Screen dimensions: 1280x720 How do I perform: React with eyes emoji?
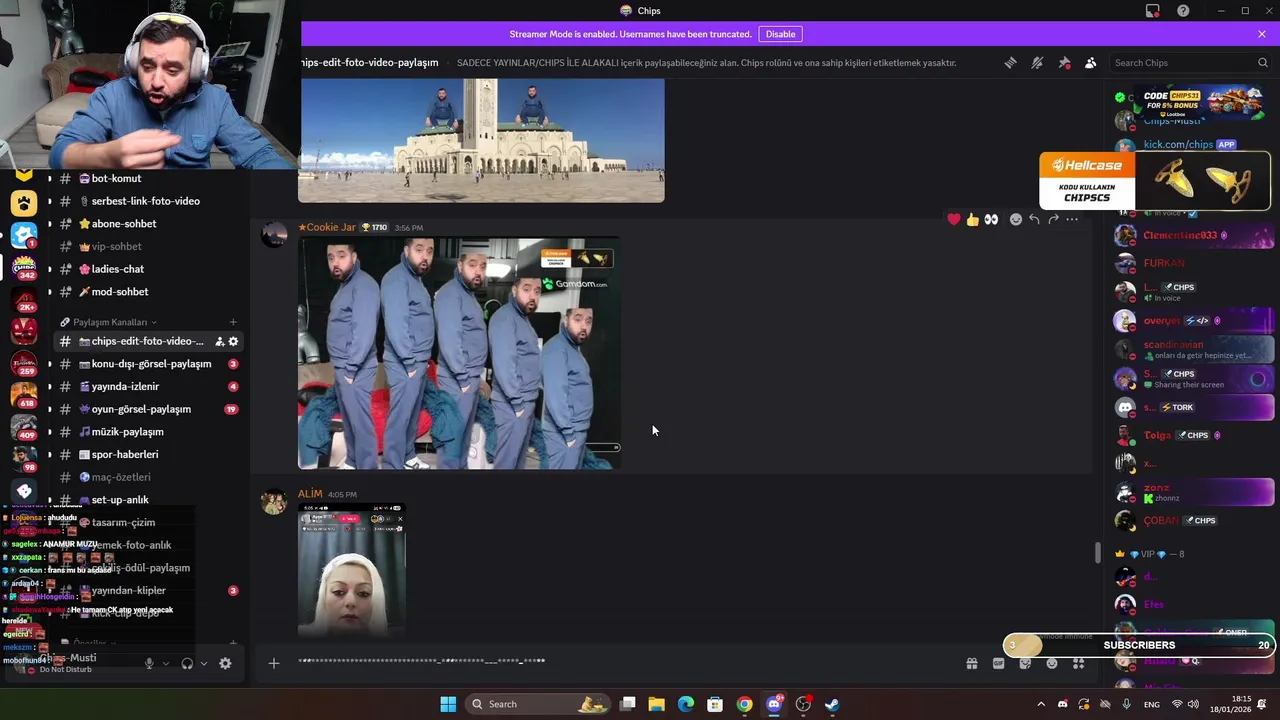[991, 219]
